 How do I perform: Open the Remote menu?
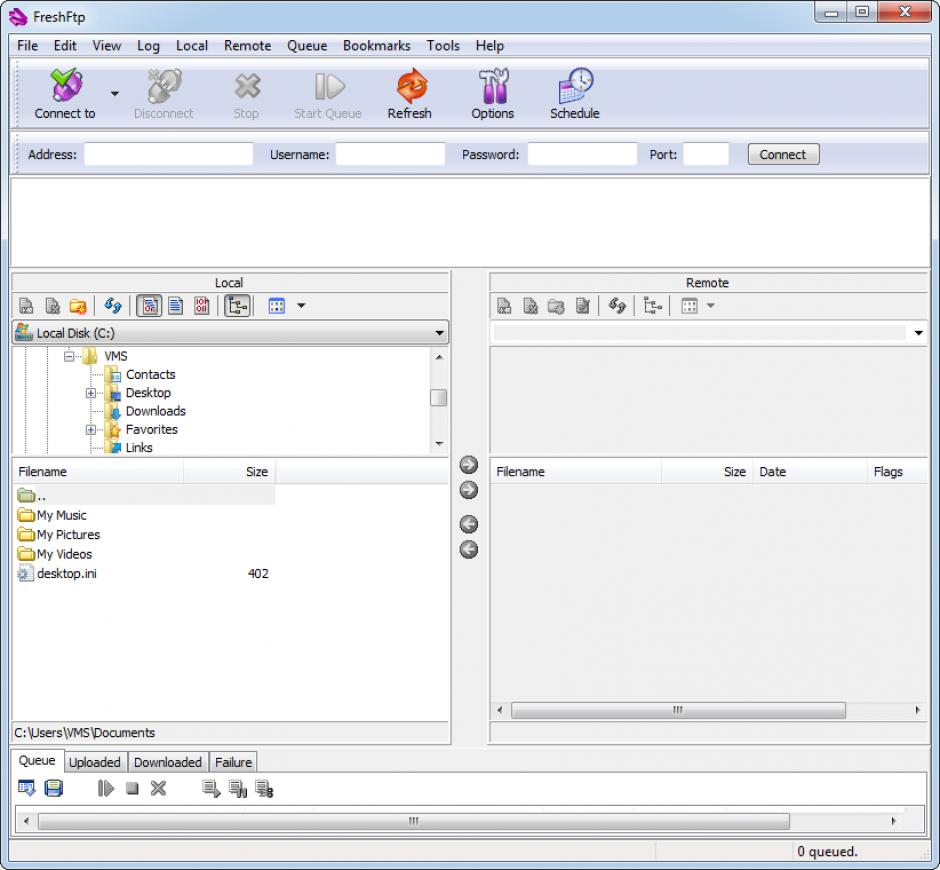click(248, 46)
